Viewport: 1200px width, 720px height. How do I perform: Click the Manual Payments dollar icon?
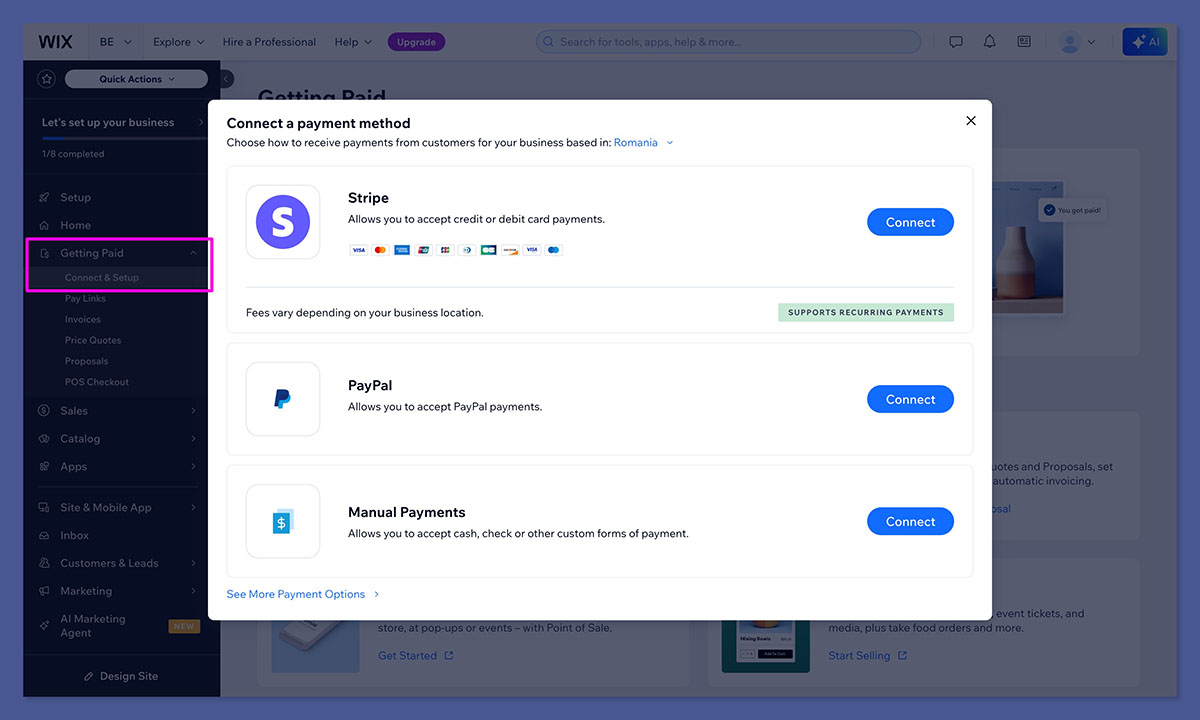click(x=283, y=522)
